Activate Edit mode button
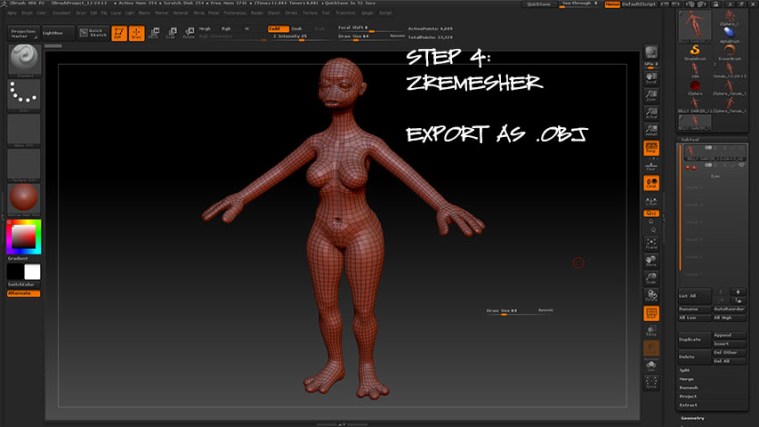This screenshot has width=759, height=427. [x=119, y=33]
